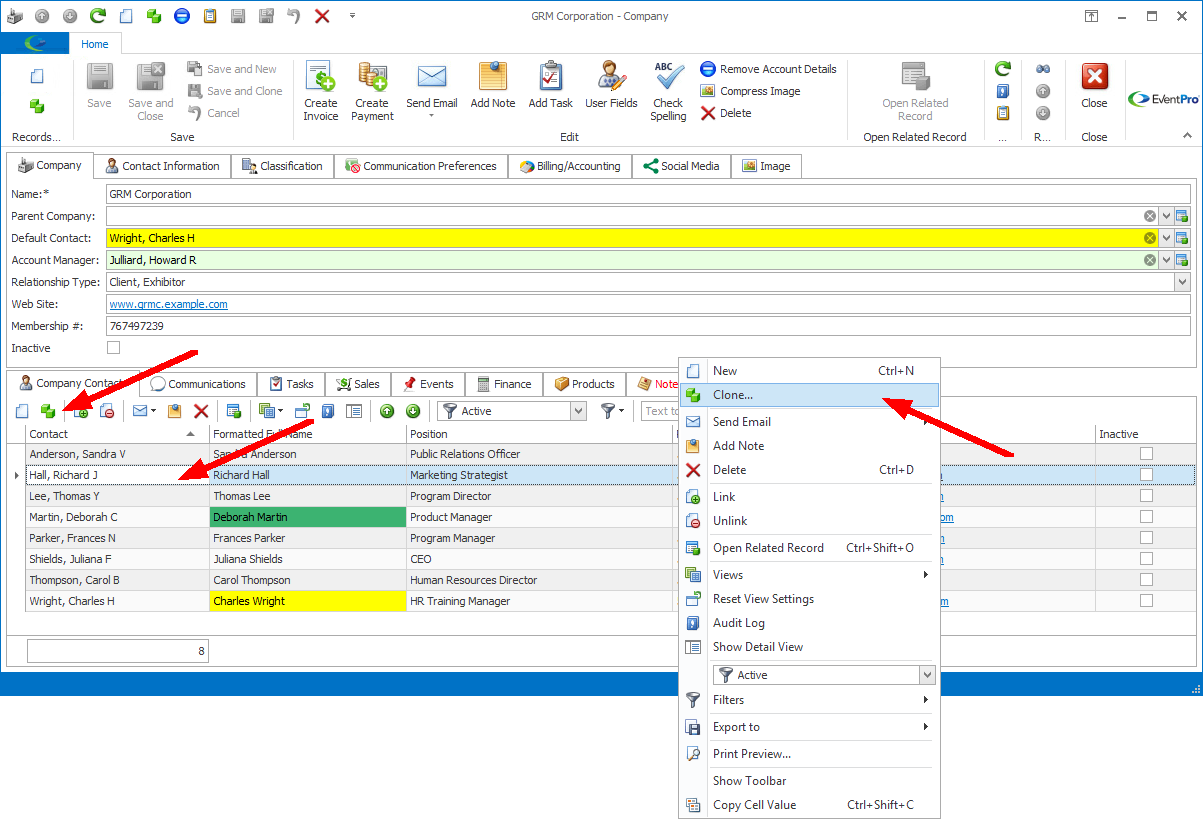
Task: Toggle Inactive checkbox for Anderson, Sandra V
Action: (1146, 454)
